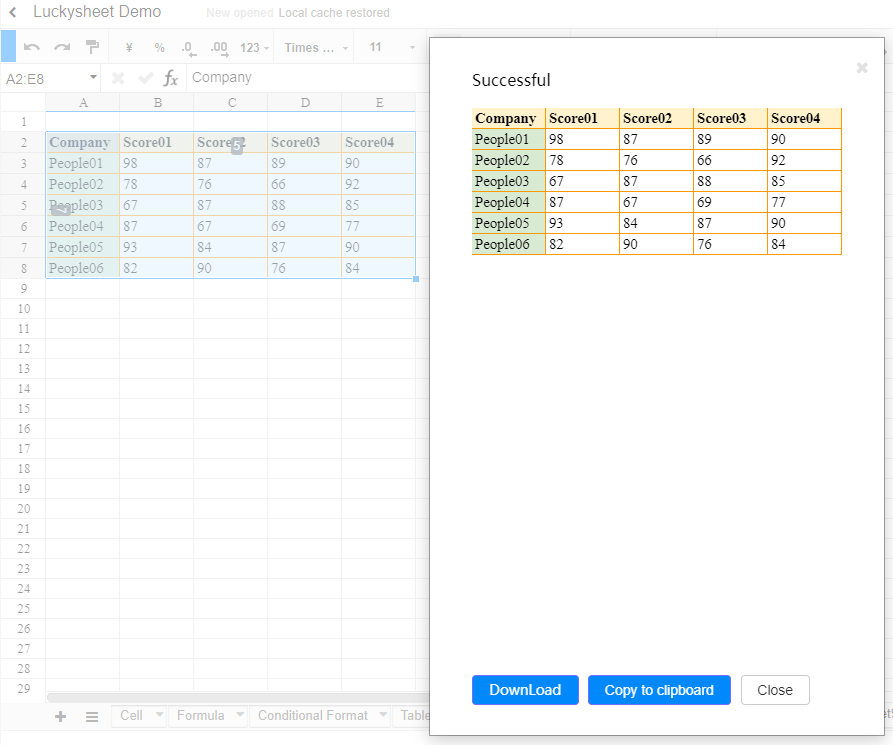The height and width of the screenshot is (745, 893).
Task: Redo the last action
Action: coord(61,46)
